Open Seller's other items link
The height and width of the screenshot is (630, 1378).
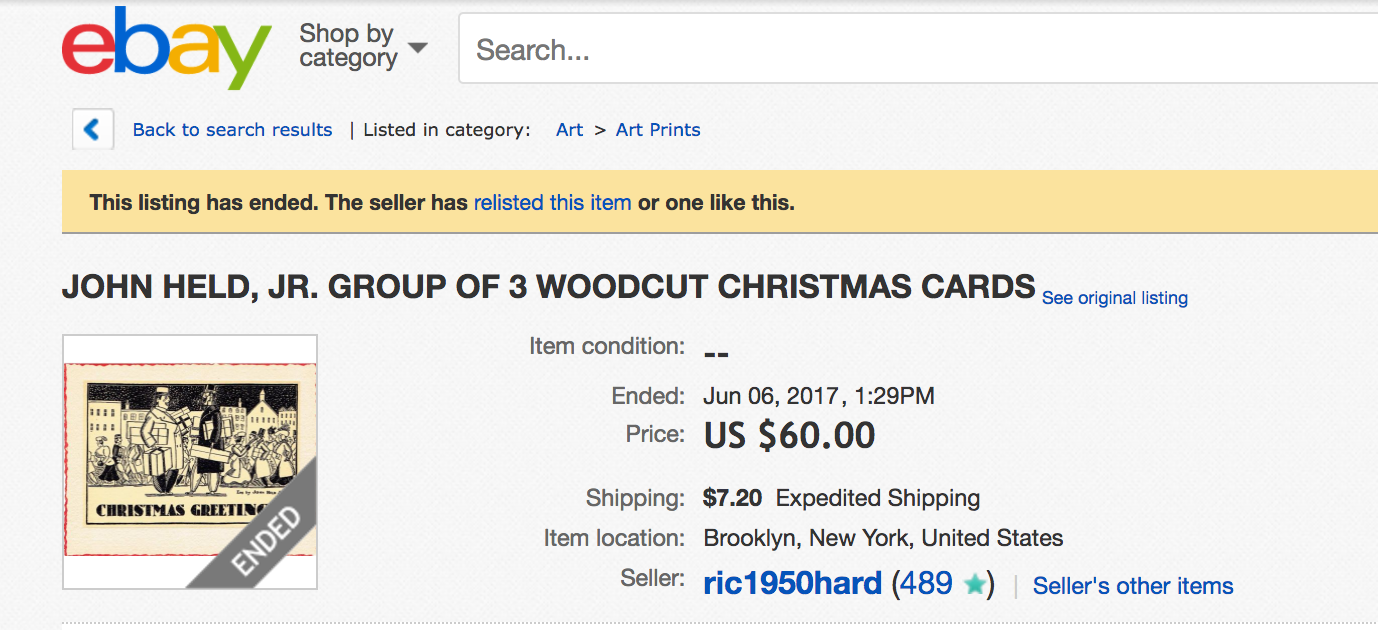(1132, 586)
